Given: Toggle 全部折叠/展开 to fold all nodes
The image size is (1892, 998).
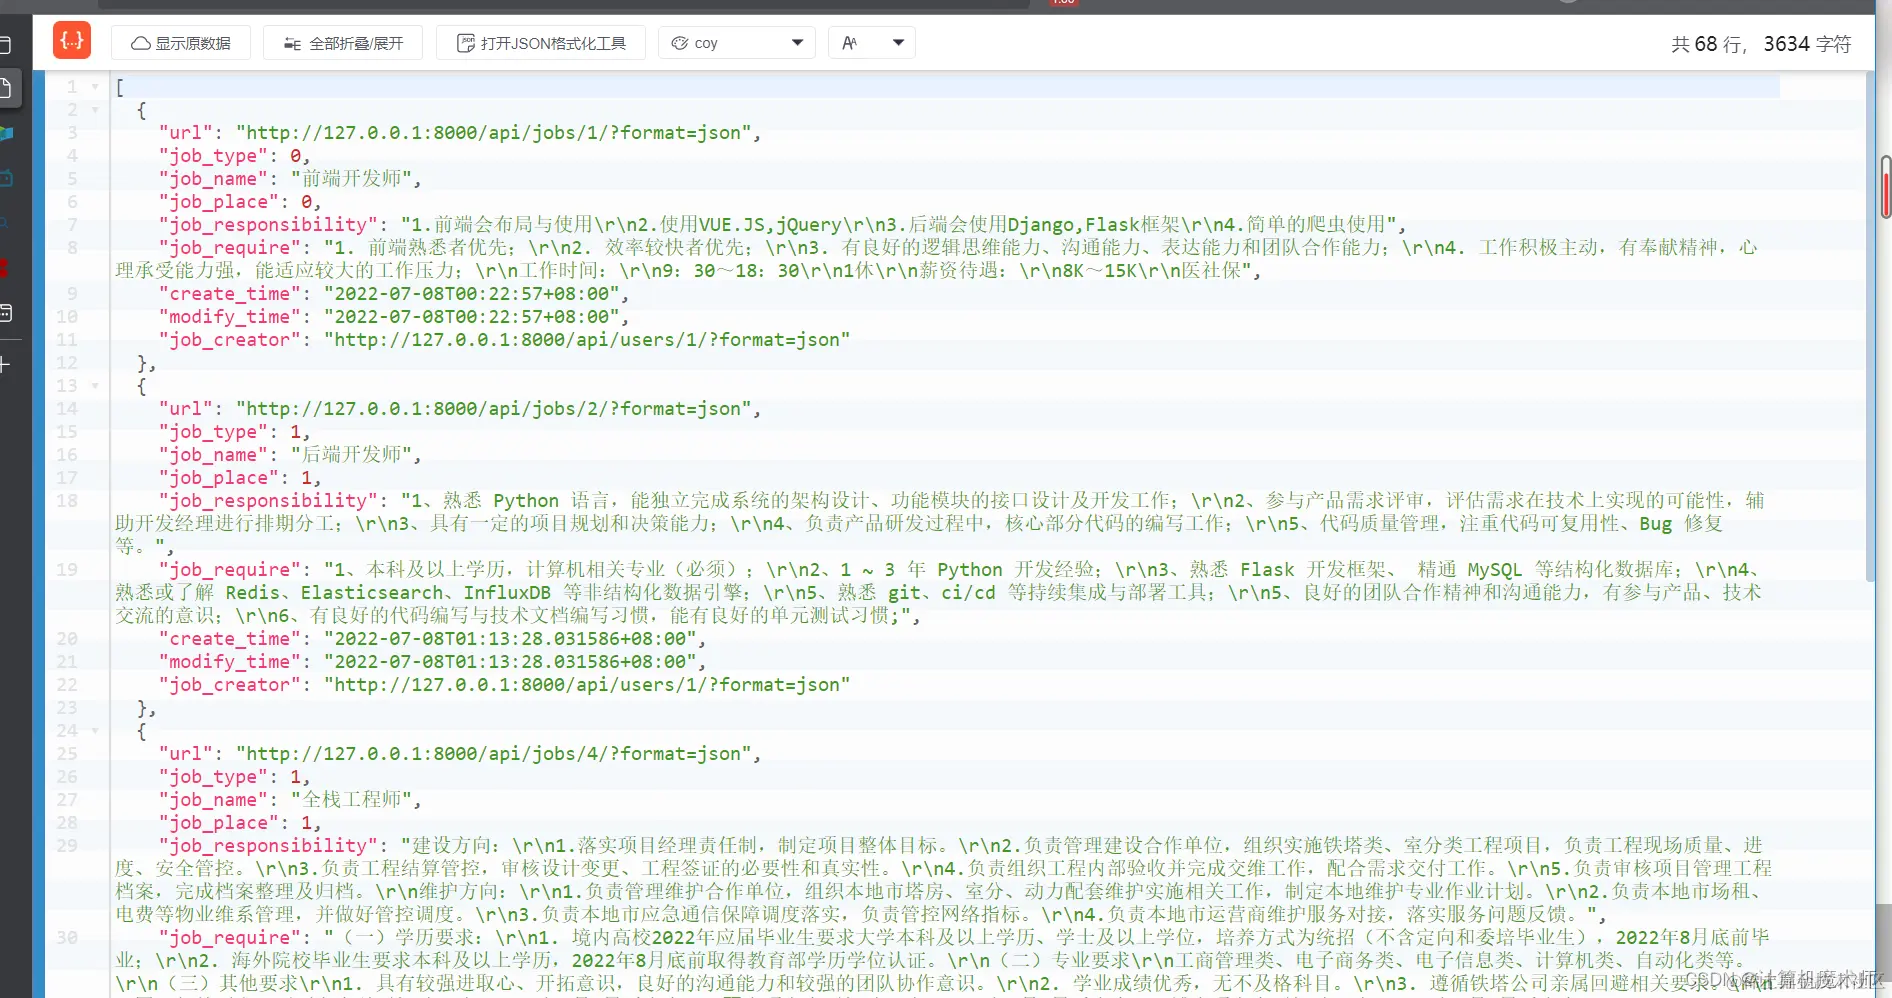Looking at the screenshot, I should [343, 43].
